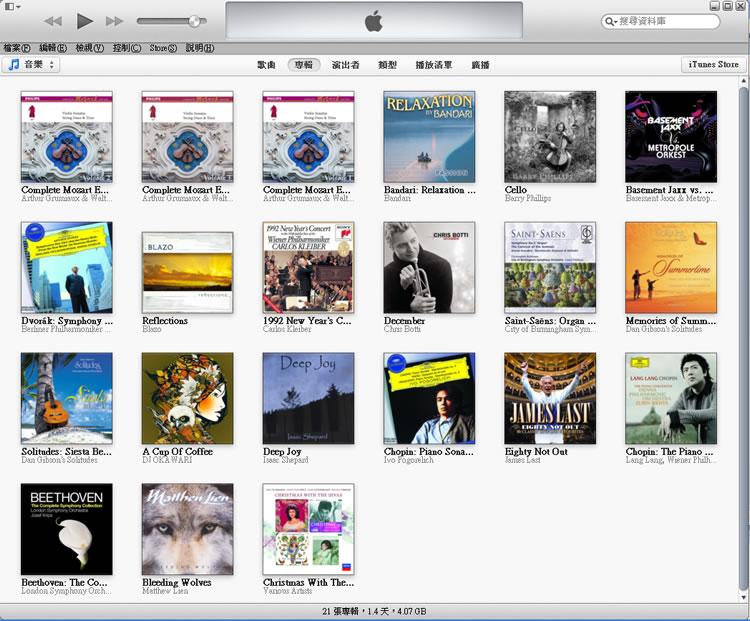This screenshot has width=750, height=621.
Task: Switch to the 播放清單 tab
Action: coord(433,65)
